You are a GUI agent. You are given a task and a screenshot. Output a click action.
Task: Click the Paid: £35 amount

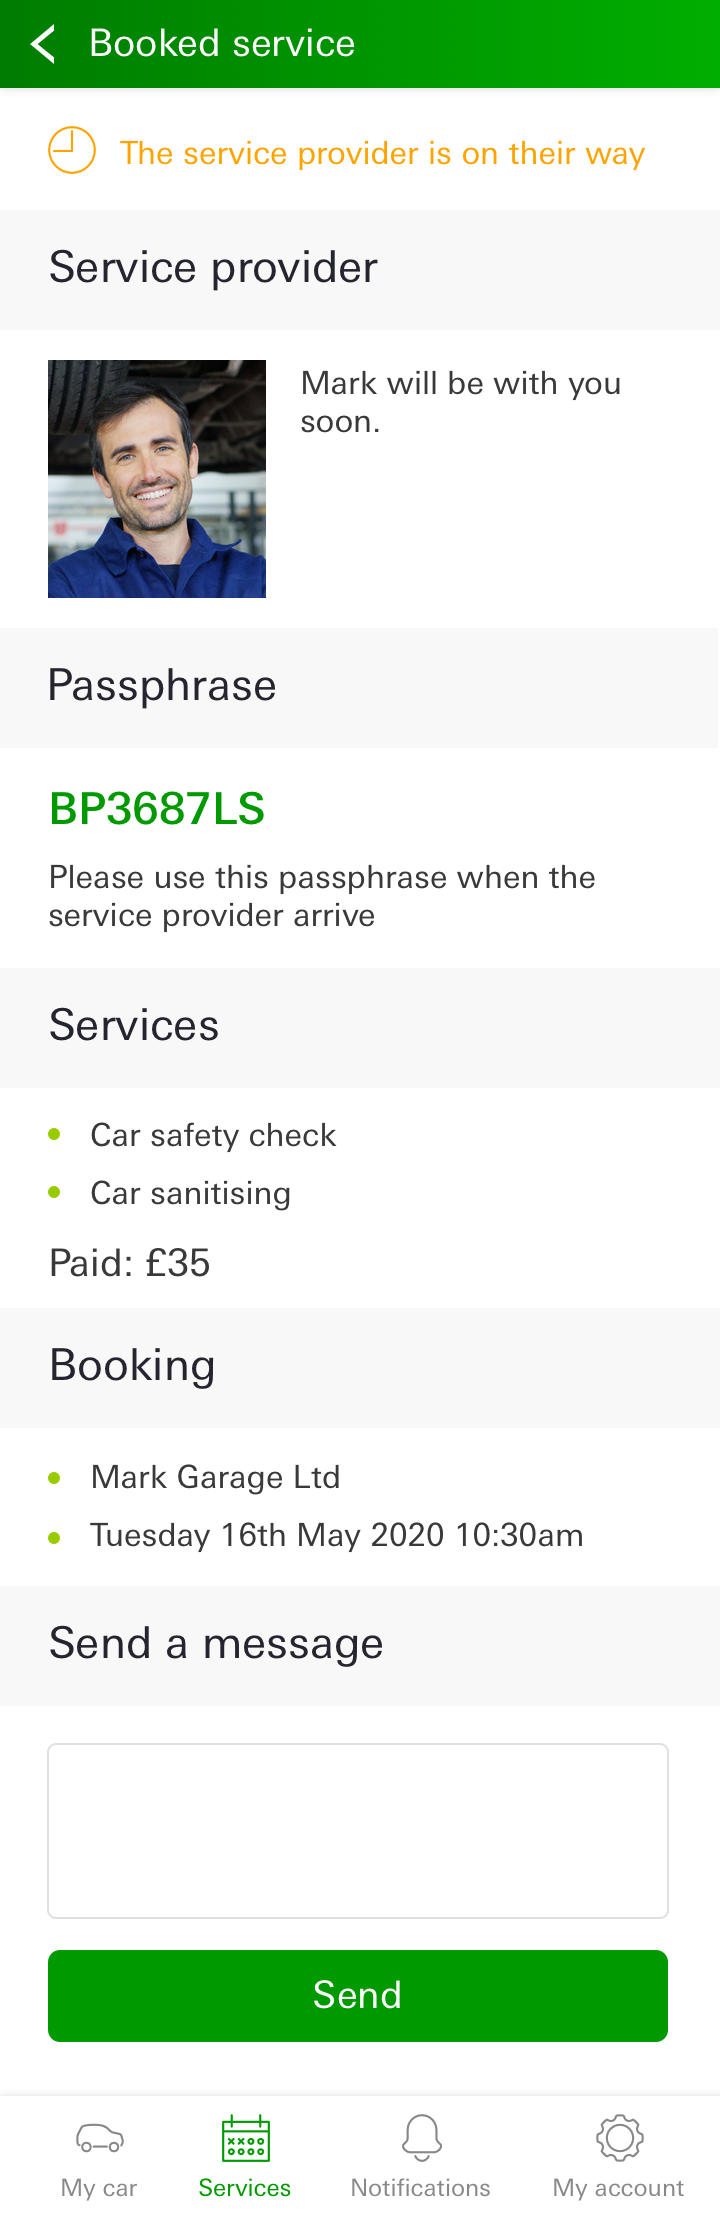[129, 1263]
